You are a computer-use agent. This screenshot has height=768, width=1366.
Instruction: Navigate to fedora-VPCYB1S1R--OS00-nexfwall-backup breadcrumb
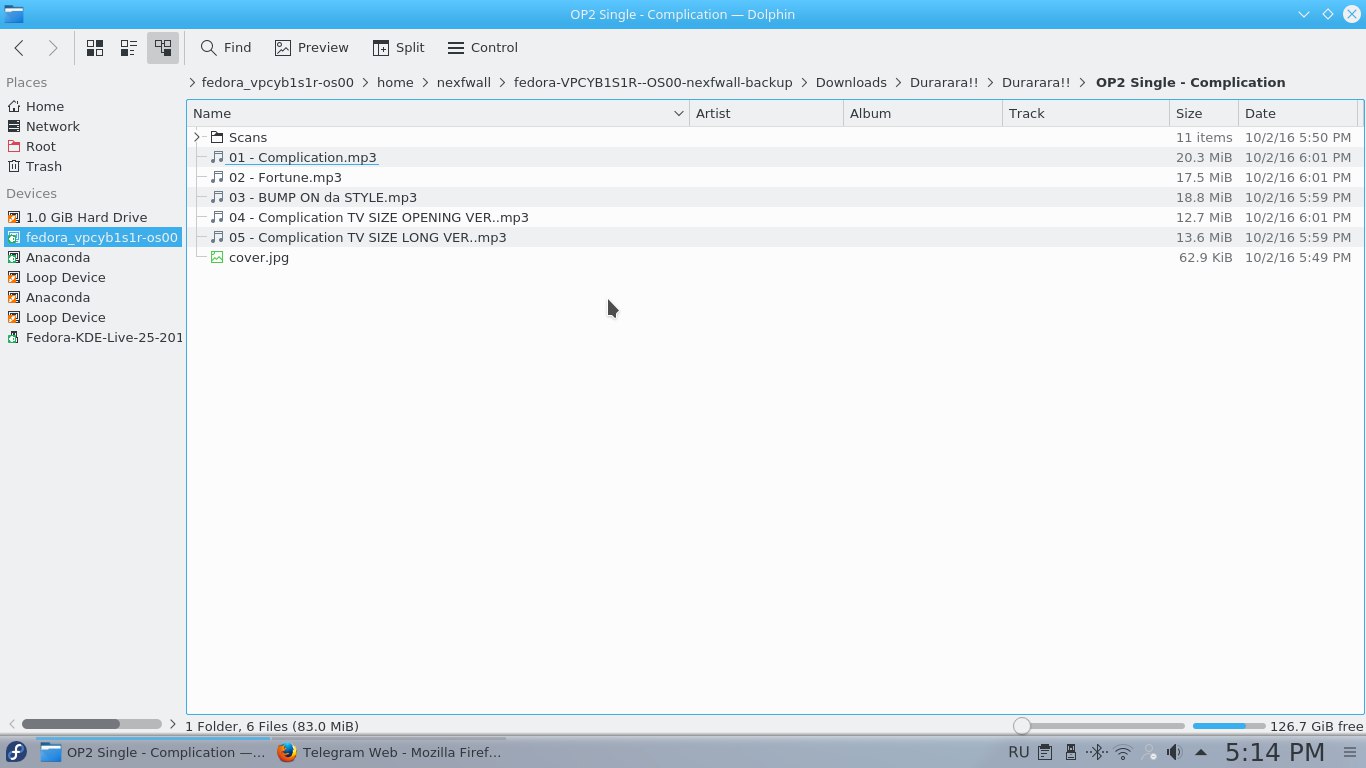point(653,82)
